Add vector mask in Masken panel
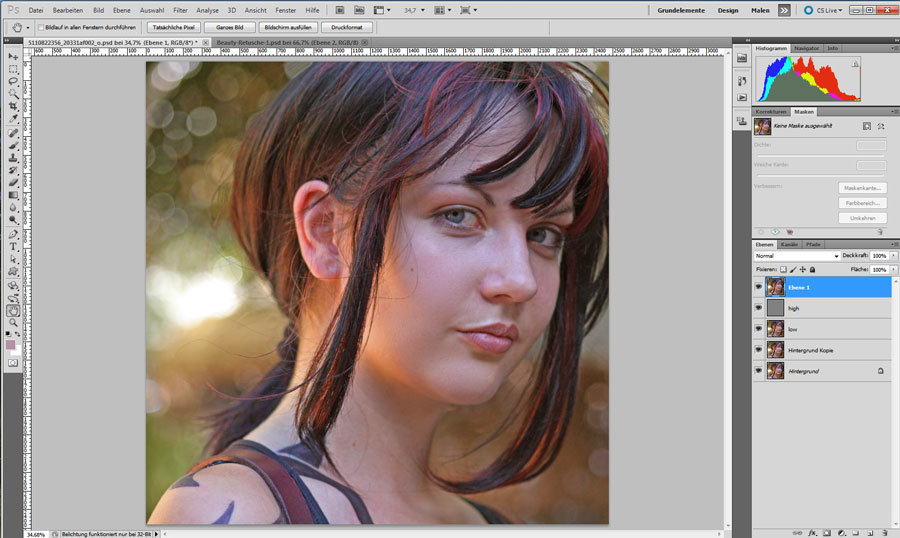Image resolution: width=900 pixels, height=538 pixels. [881, 126]
